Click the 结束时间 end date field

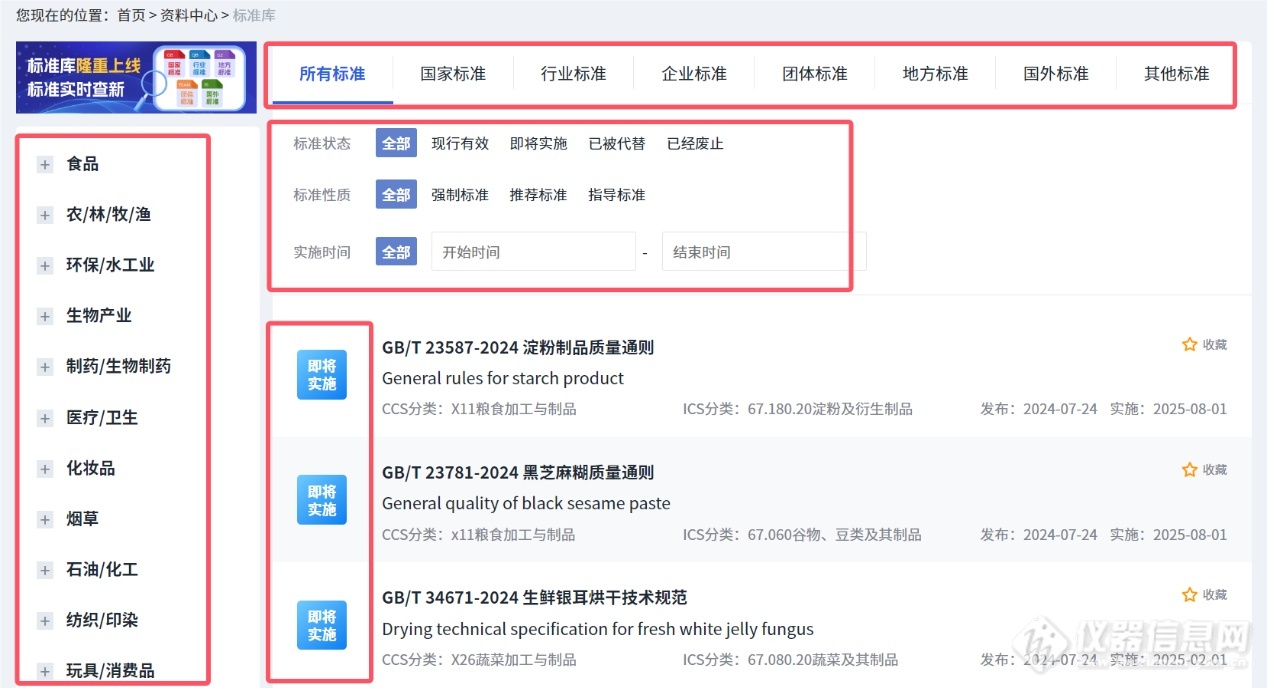click(763, 252)
